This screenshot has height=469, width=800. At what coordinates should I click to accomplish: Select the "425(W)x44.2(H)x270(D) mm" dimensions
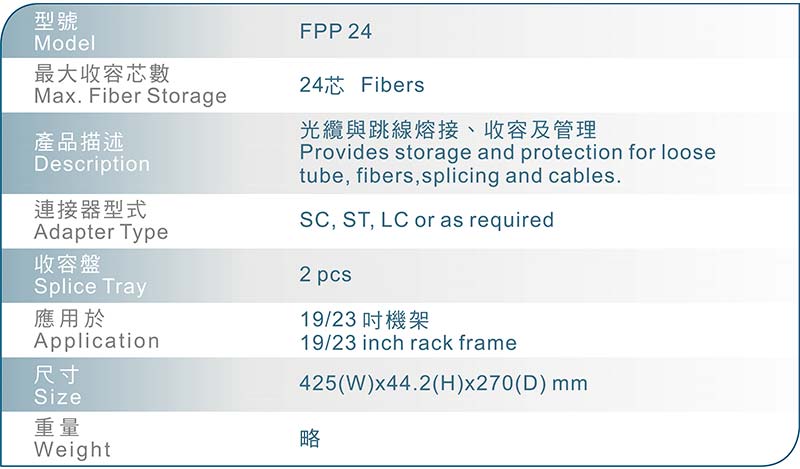coord(443,384)
